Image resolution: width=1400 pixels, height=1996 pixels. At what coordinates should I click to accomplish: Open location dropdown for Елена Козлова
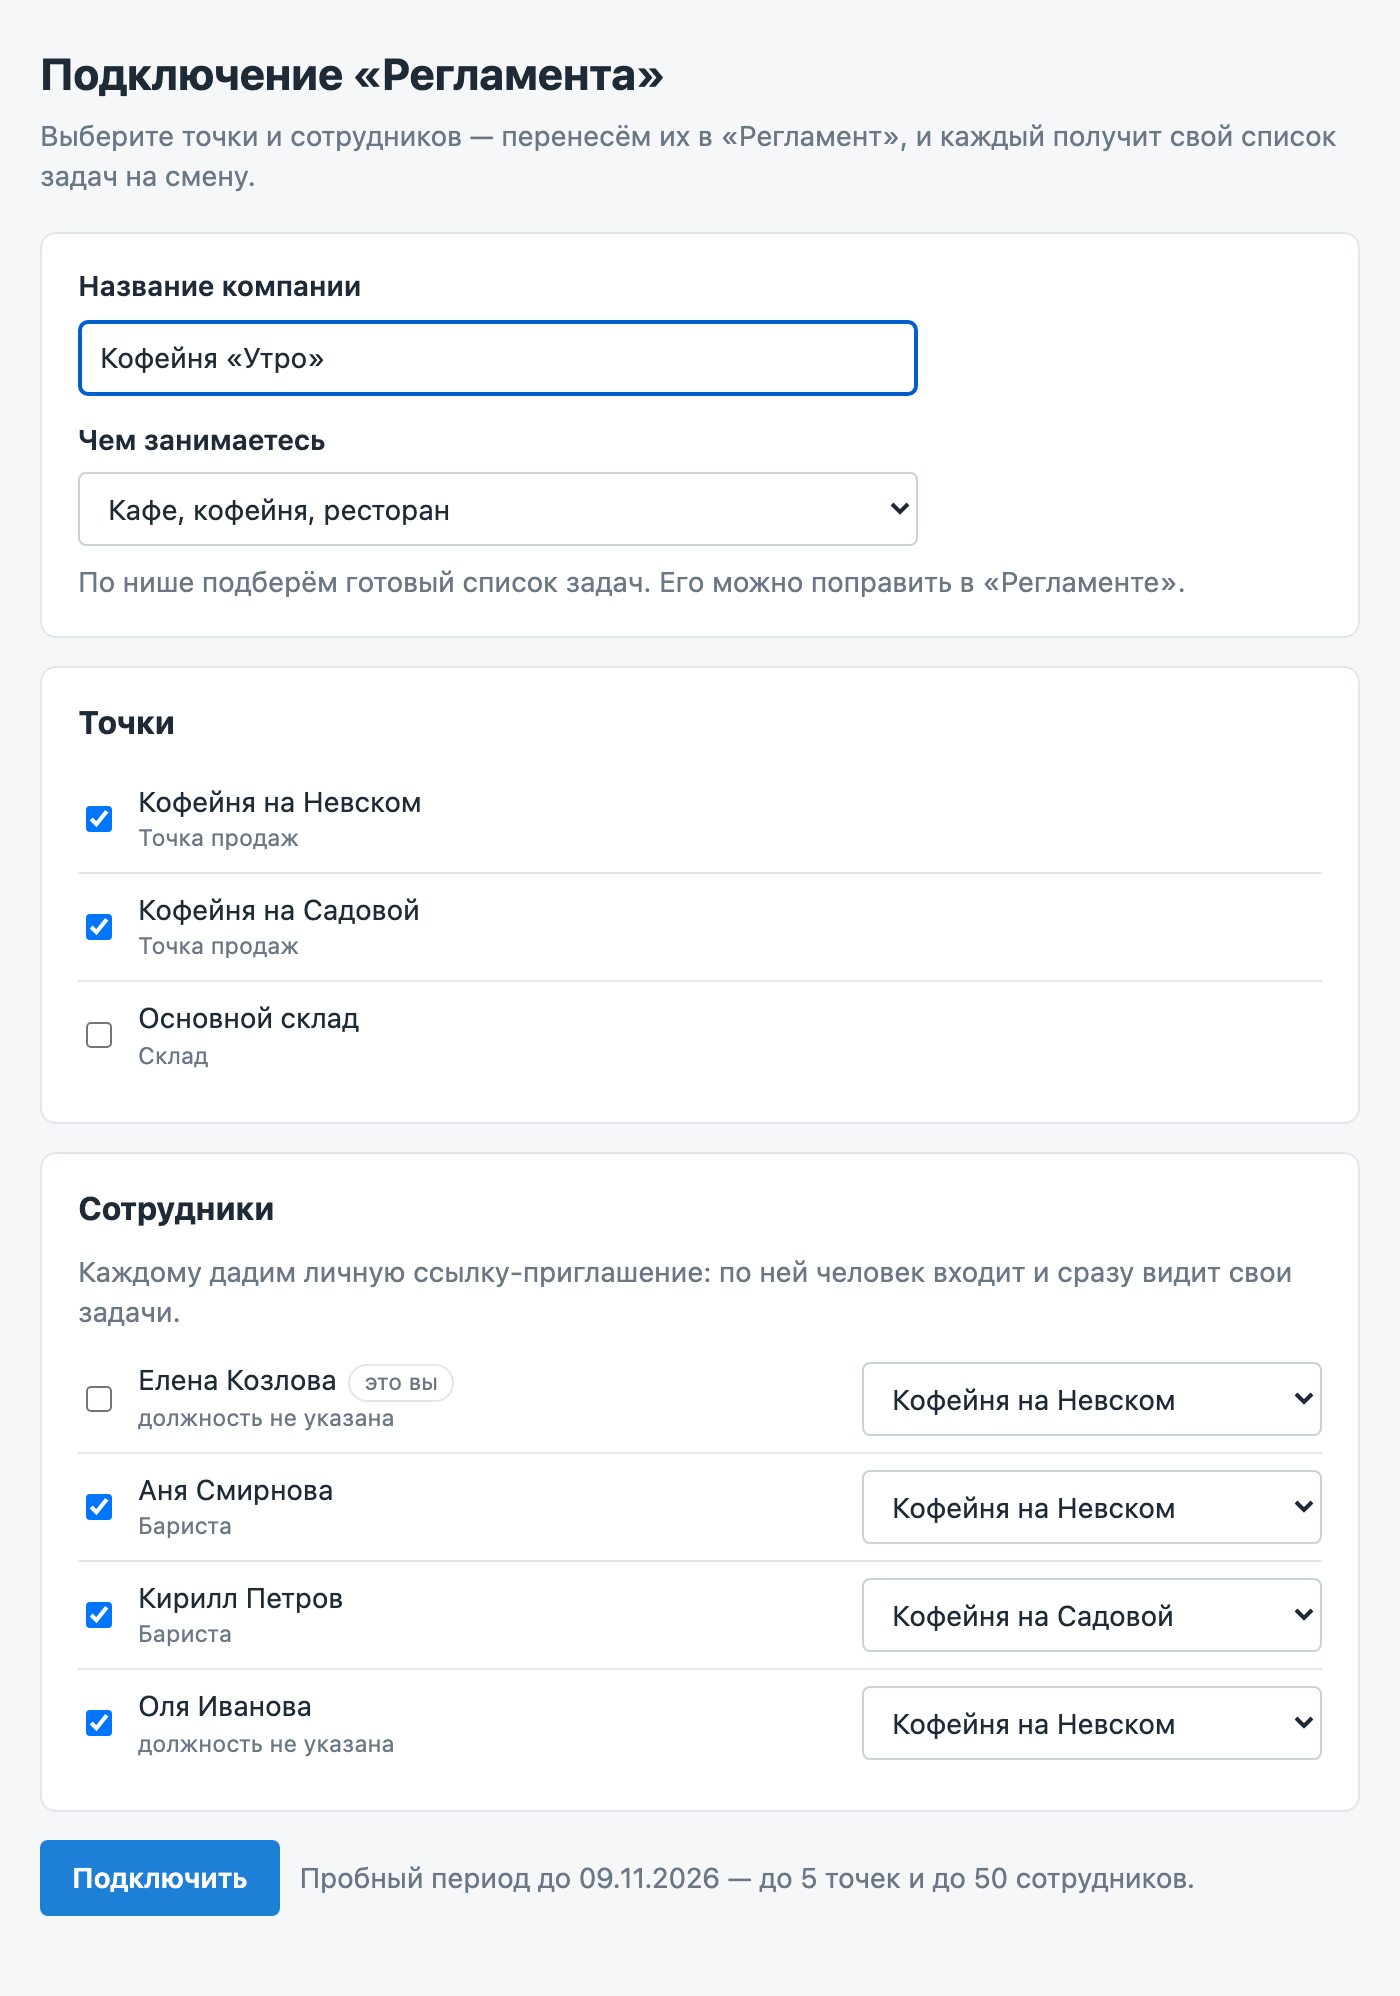[x=1092, y=1399]
